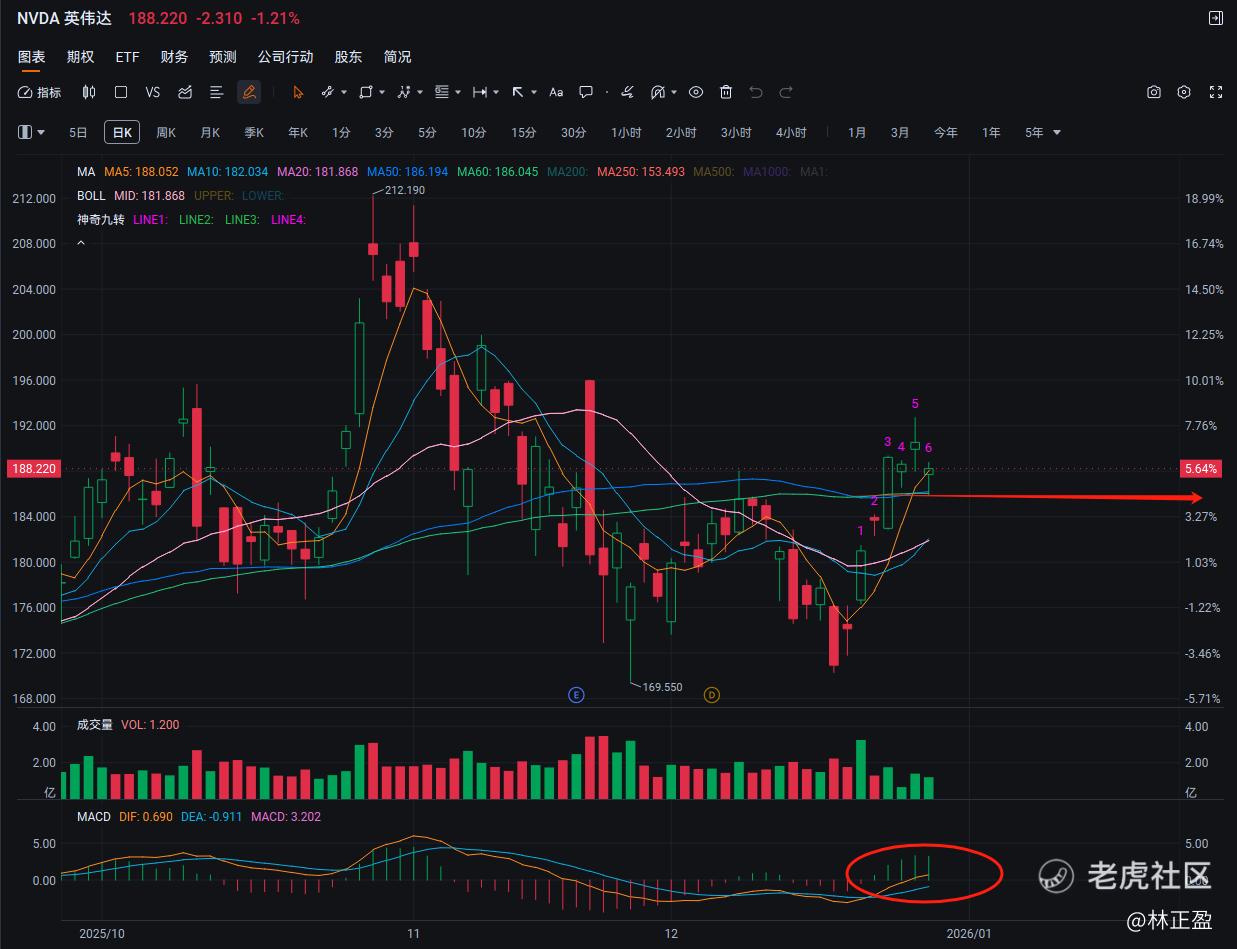Click the D dividend event marker
The height and width of the screenshot is (949, 1237).
coord(711,695)
